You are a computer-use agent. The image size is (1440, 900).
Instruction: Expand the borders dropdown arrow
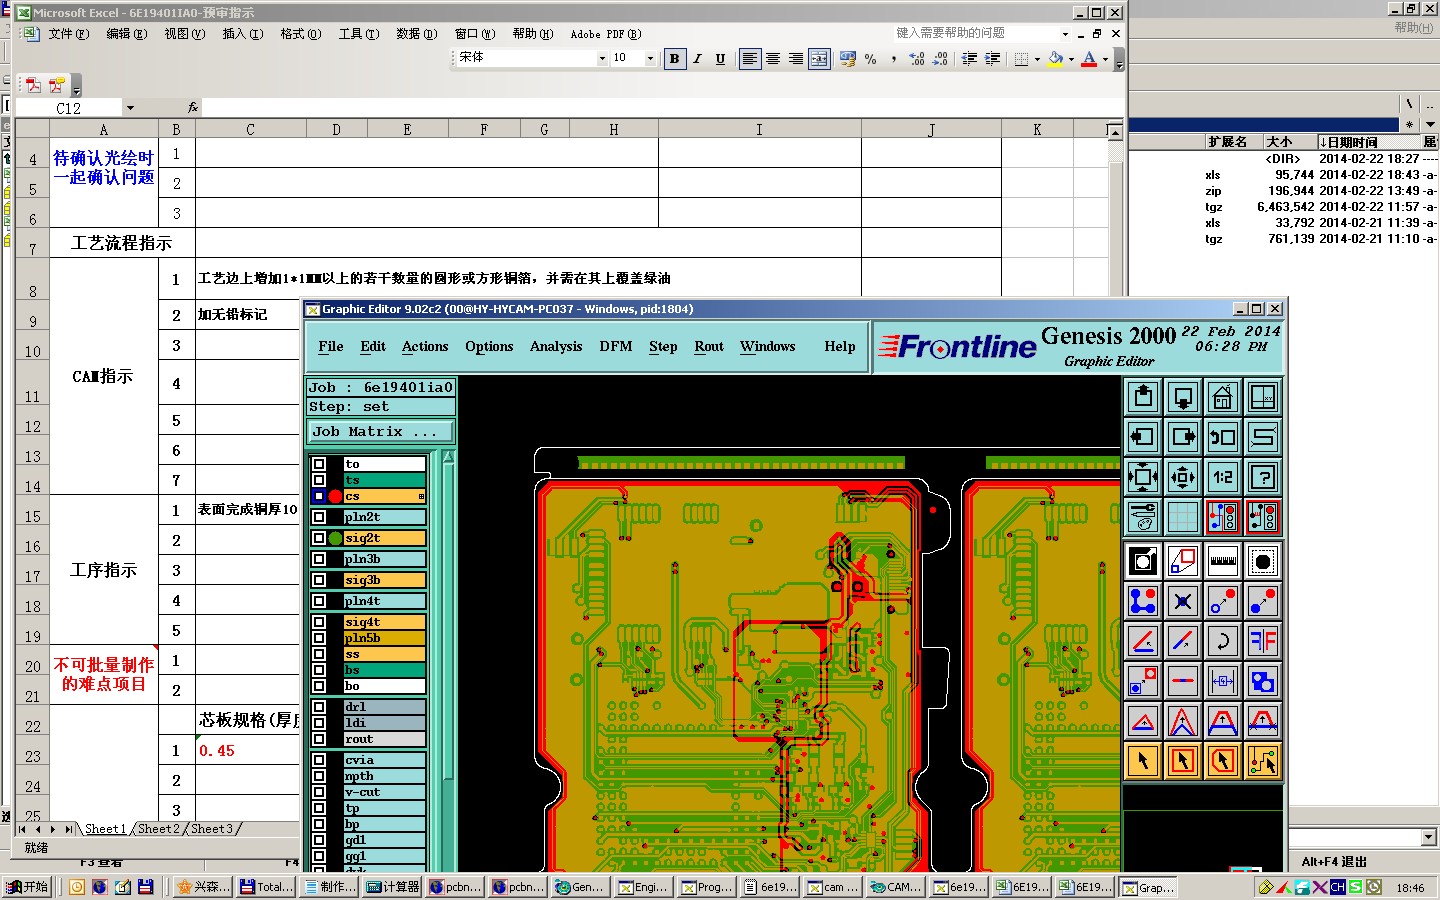tap(1037, 59)
